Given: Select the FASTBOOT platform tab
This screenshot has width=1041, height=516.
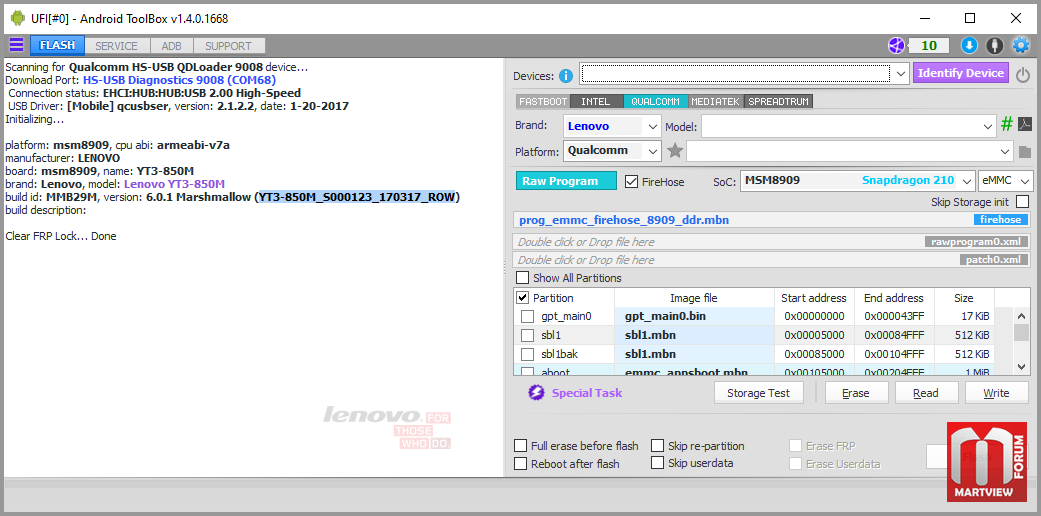Looking at the screenshot, I should (542, 102).
